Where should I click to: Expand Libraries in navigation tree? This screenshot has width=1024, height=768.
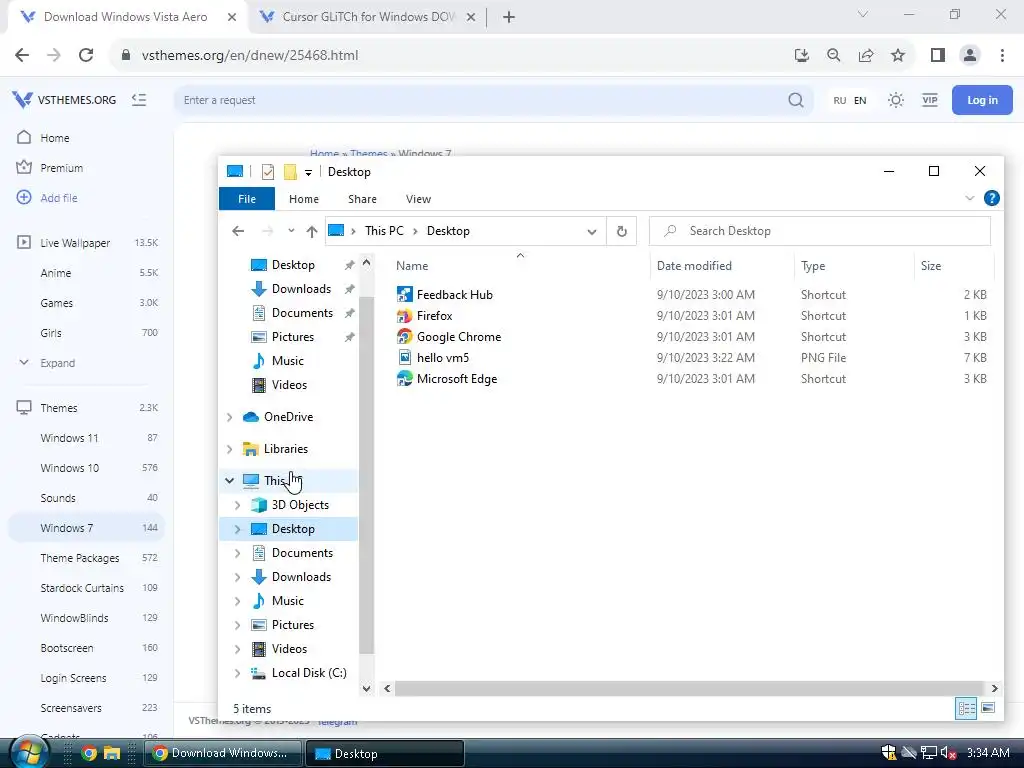[229, 449]
